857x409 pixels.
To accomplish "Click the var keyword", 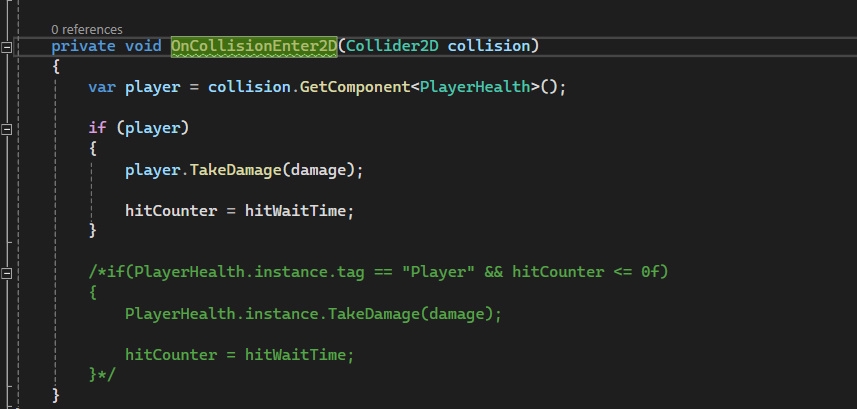I will (x=102, y=87).
